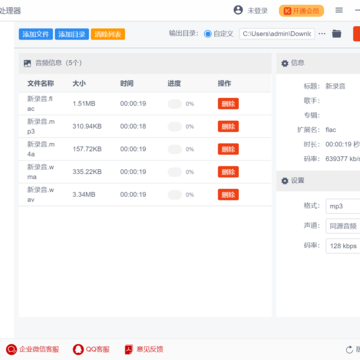The image size is (360, 360).
Task: Click the 音频信息 panel header icon
Action: coord(27,63)
